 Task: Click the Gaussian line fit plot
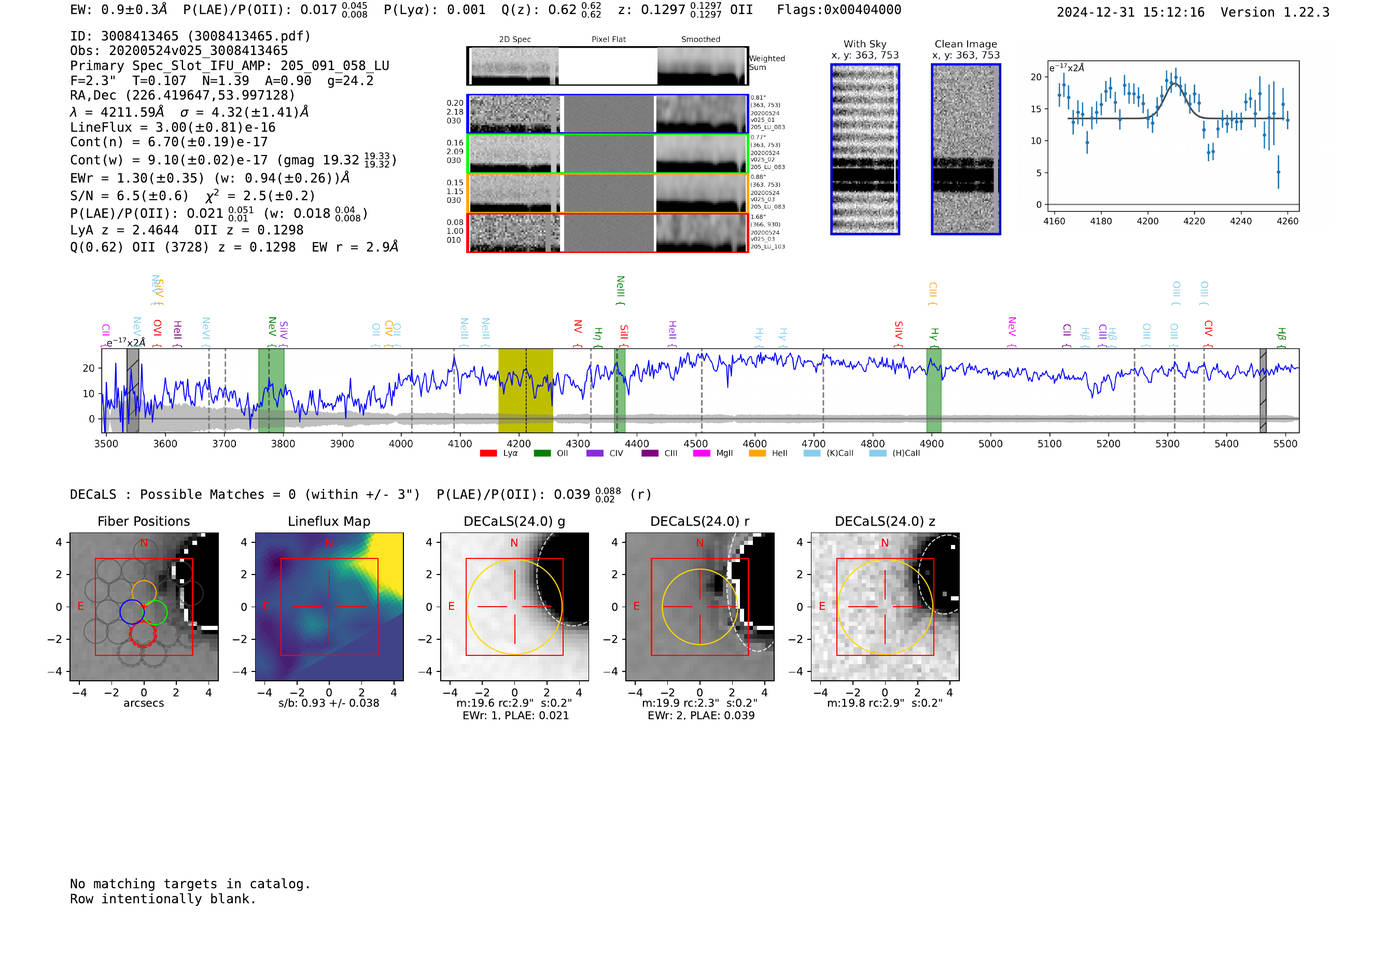pyautogui.click(x=1171, y=136)
